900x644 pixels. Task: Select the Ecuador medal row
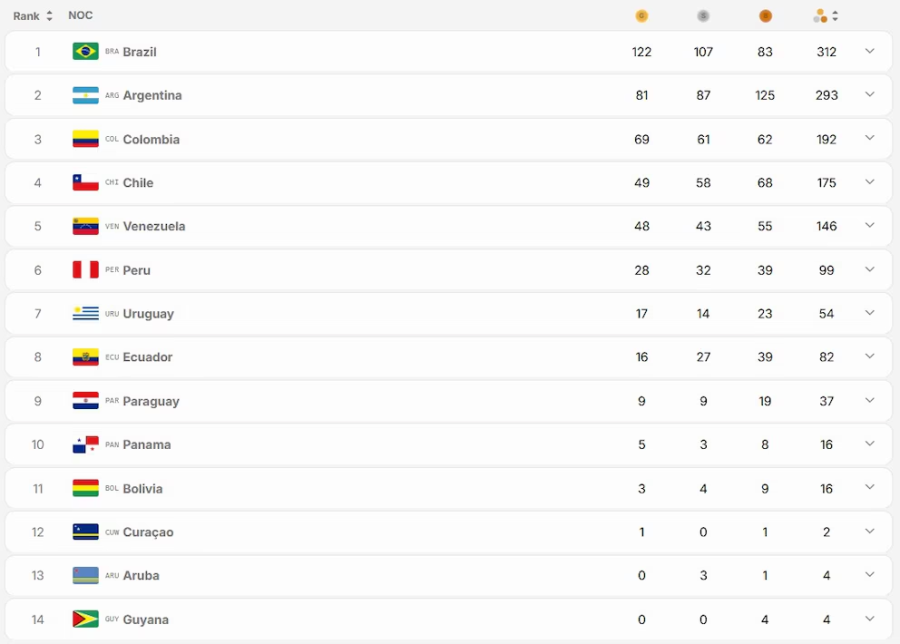click(x=448, y=358)
